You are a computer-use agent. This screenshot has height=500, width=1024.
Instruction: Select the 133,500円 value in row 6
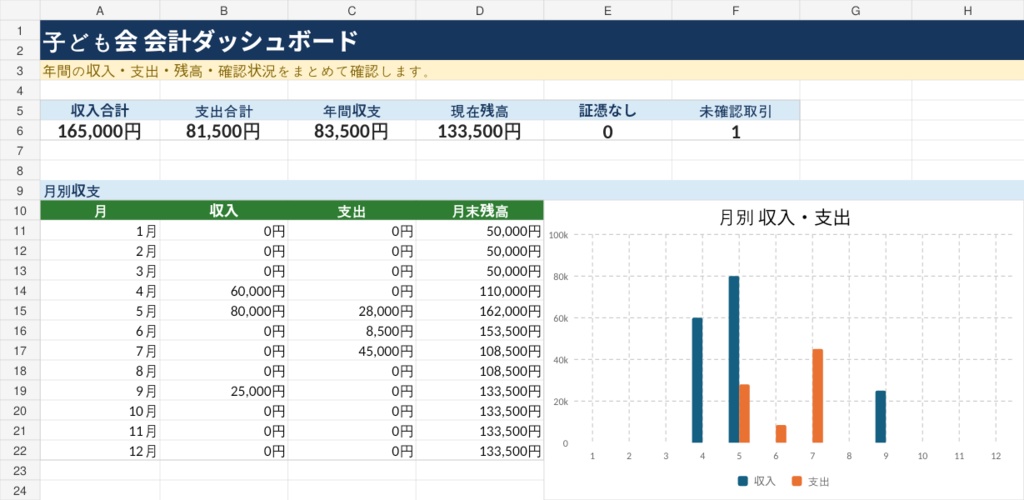(480, 131)
